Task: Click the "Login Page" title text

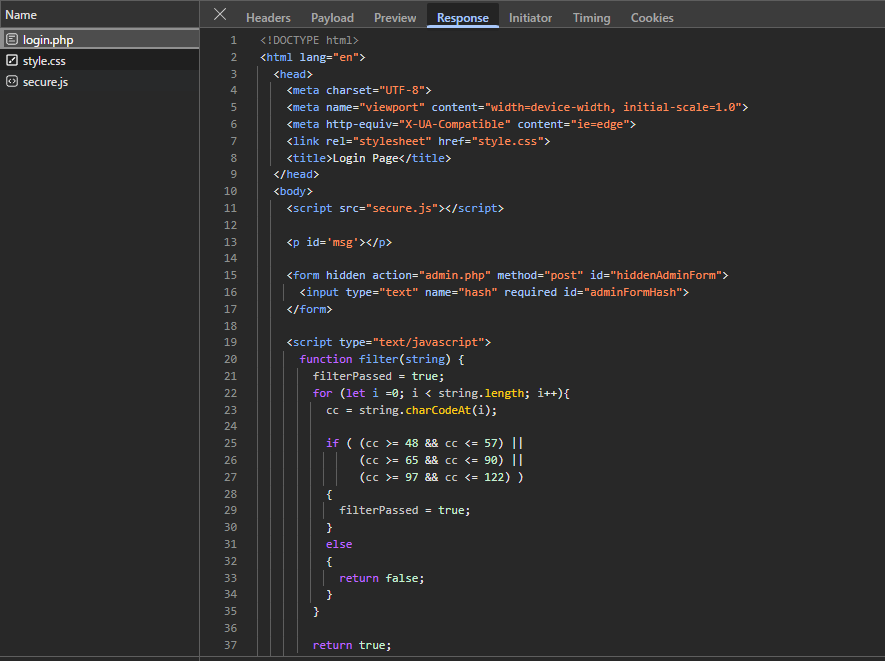Action: (x=365, y=158)
